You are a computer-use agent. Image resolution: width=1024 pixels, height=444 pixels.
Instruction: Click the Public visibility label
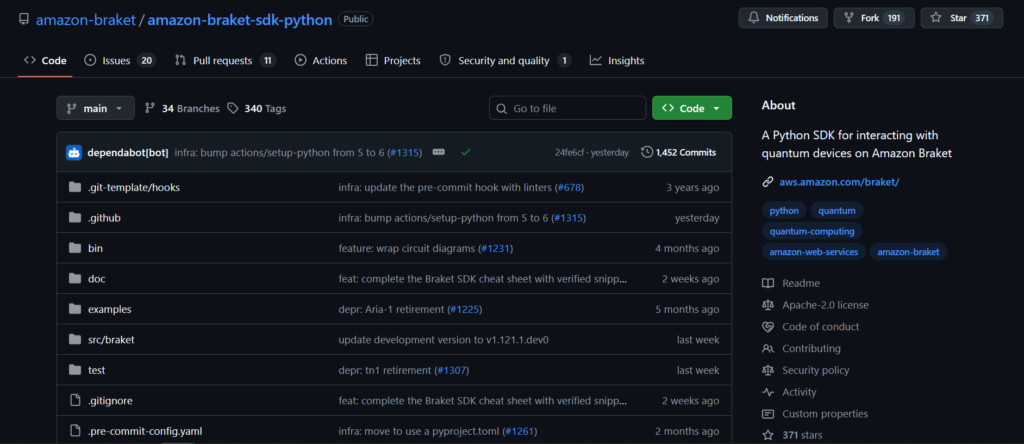click(x=356, y=20)
